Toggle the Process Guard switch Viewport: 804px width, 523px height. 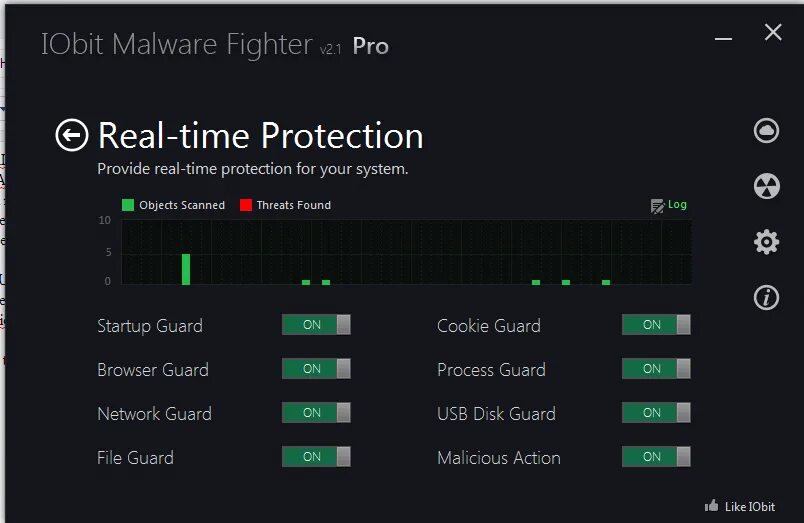[x=656, y=369]
